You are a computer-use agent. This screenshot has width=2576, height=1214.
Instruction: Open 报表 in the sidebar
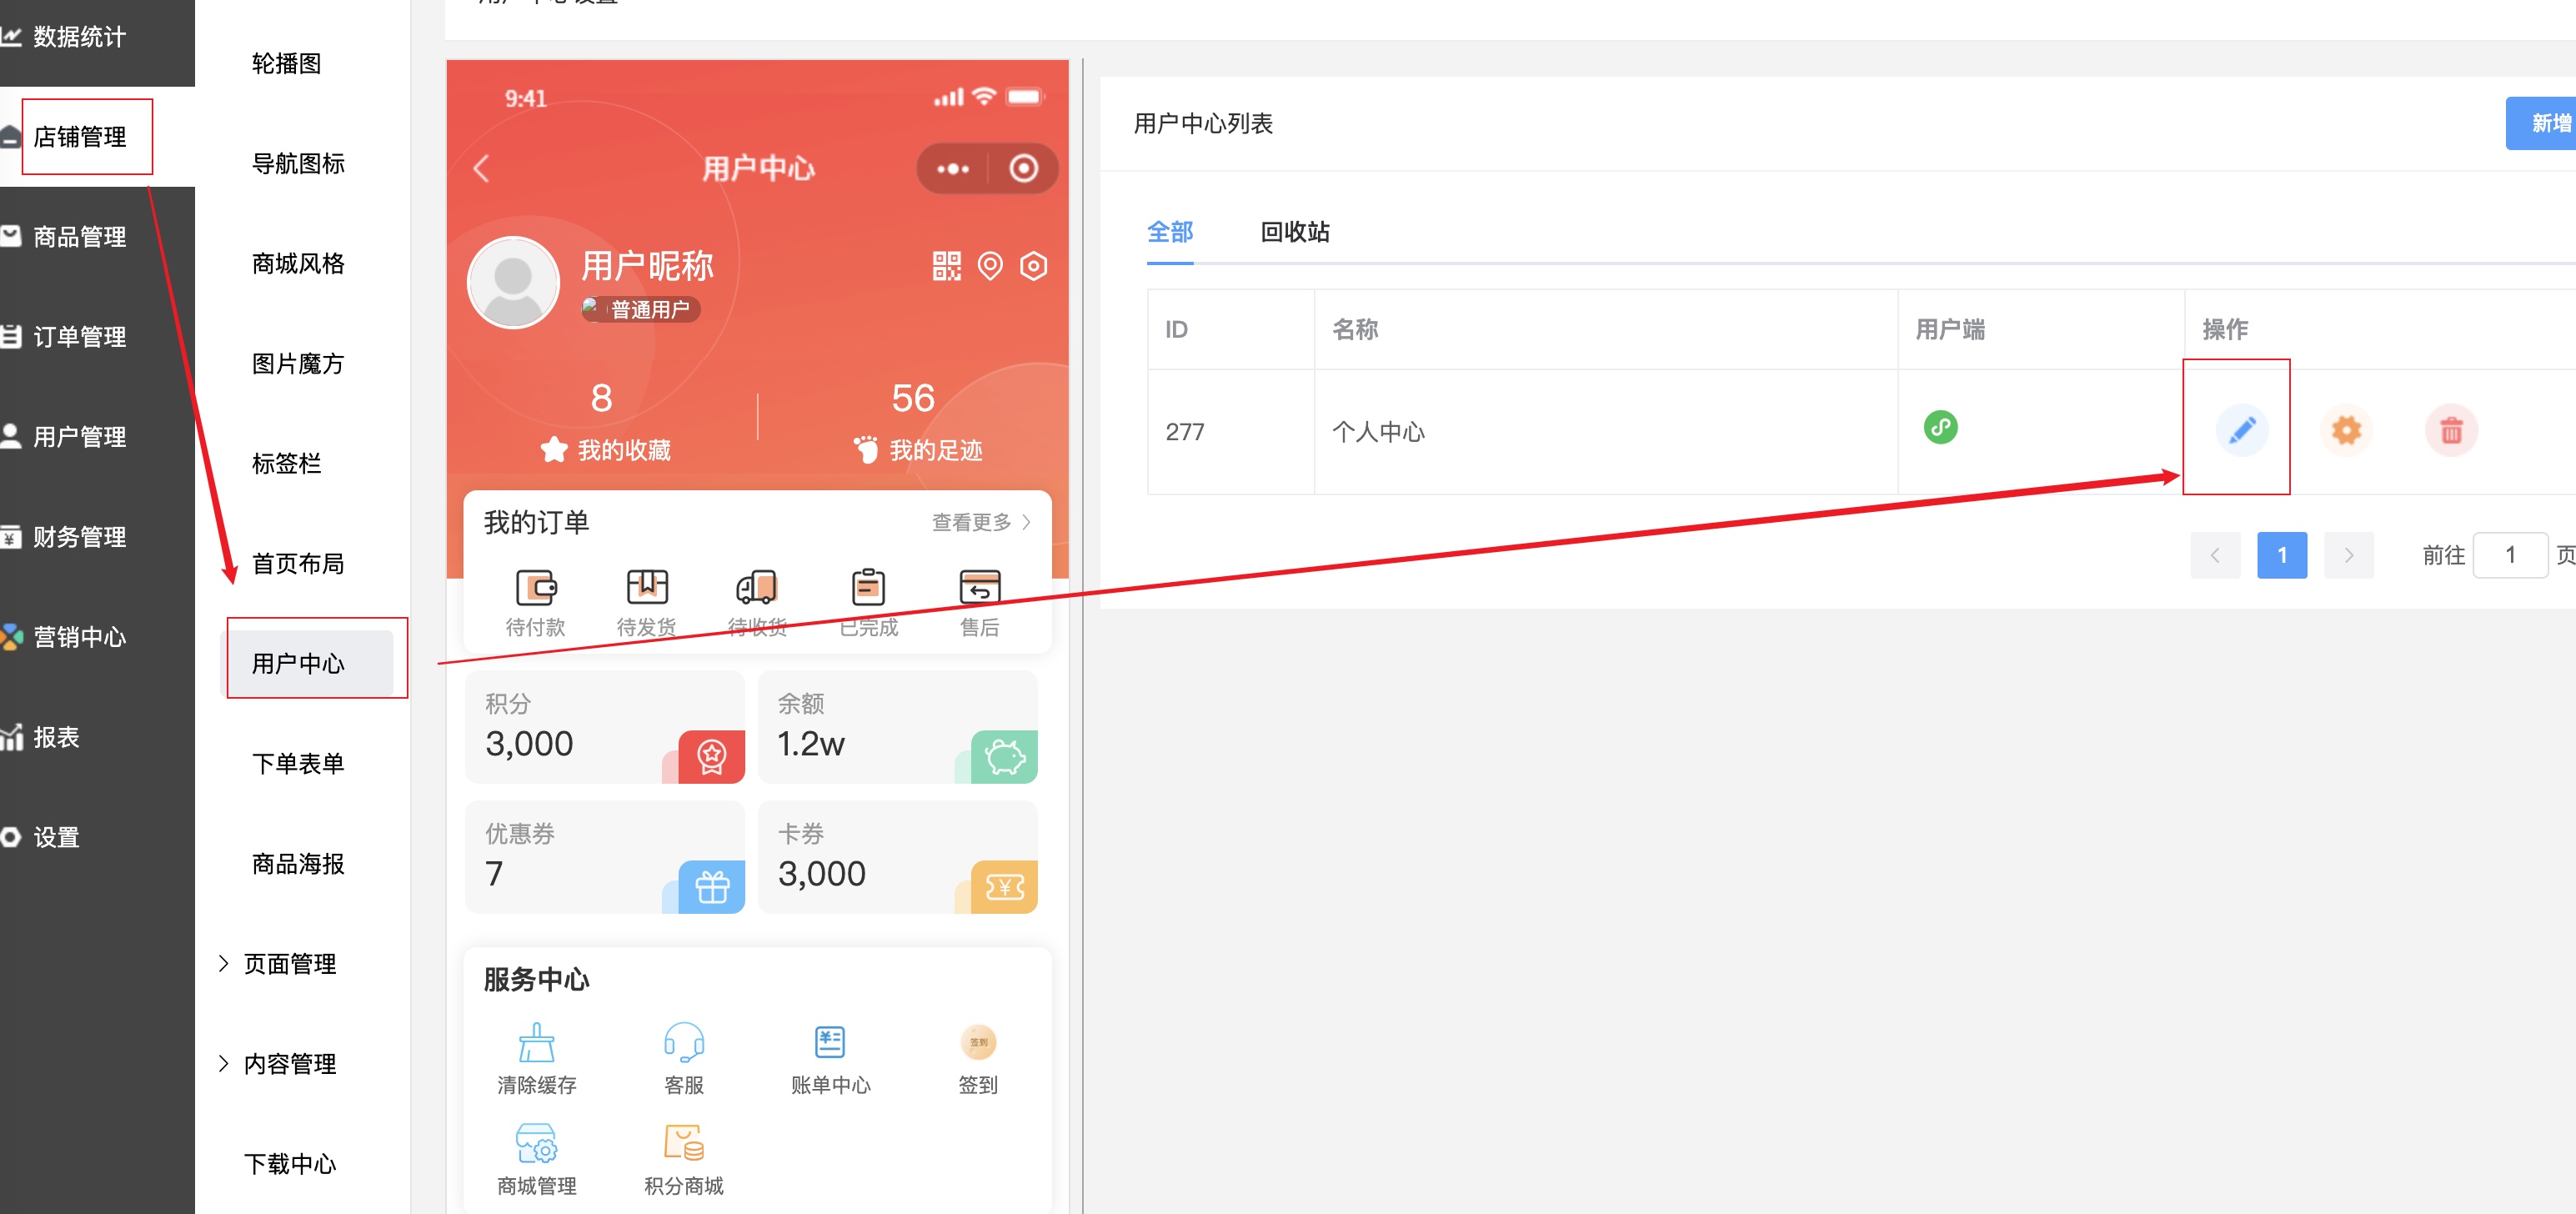56,737
